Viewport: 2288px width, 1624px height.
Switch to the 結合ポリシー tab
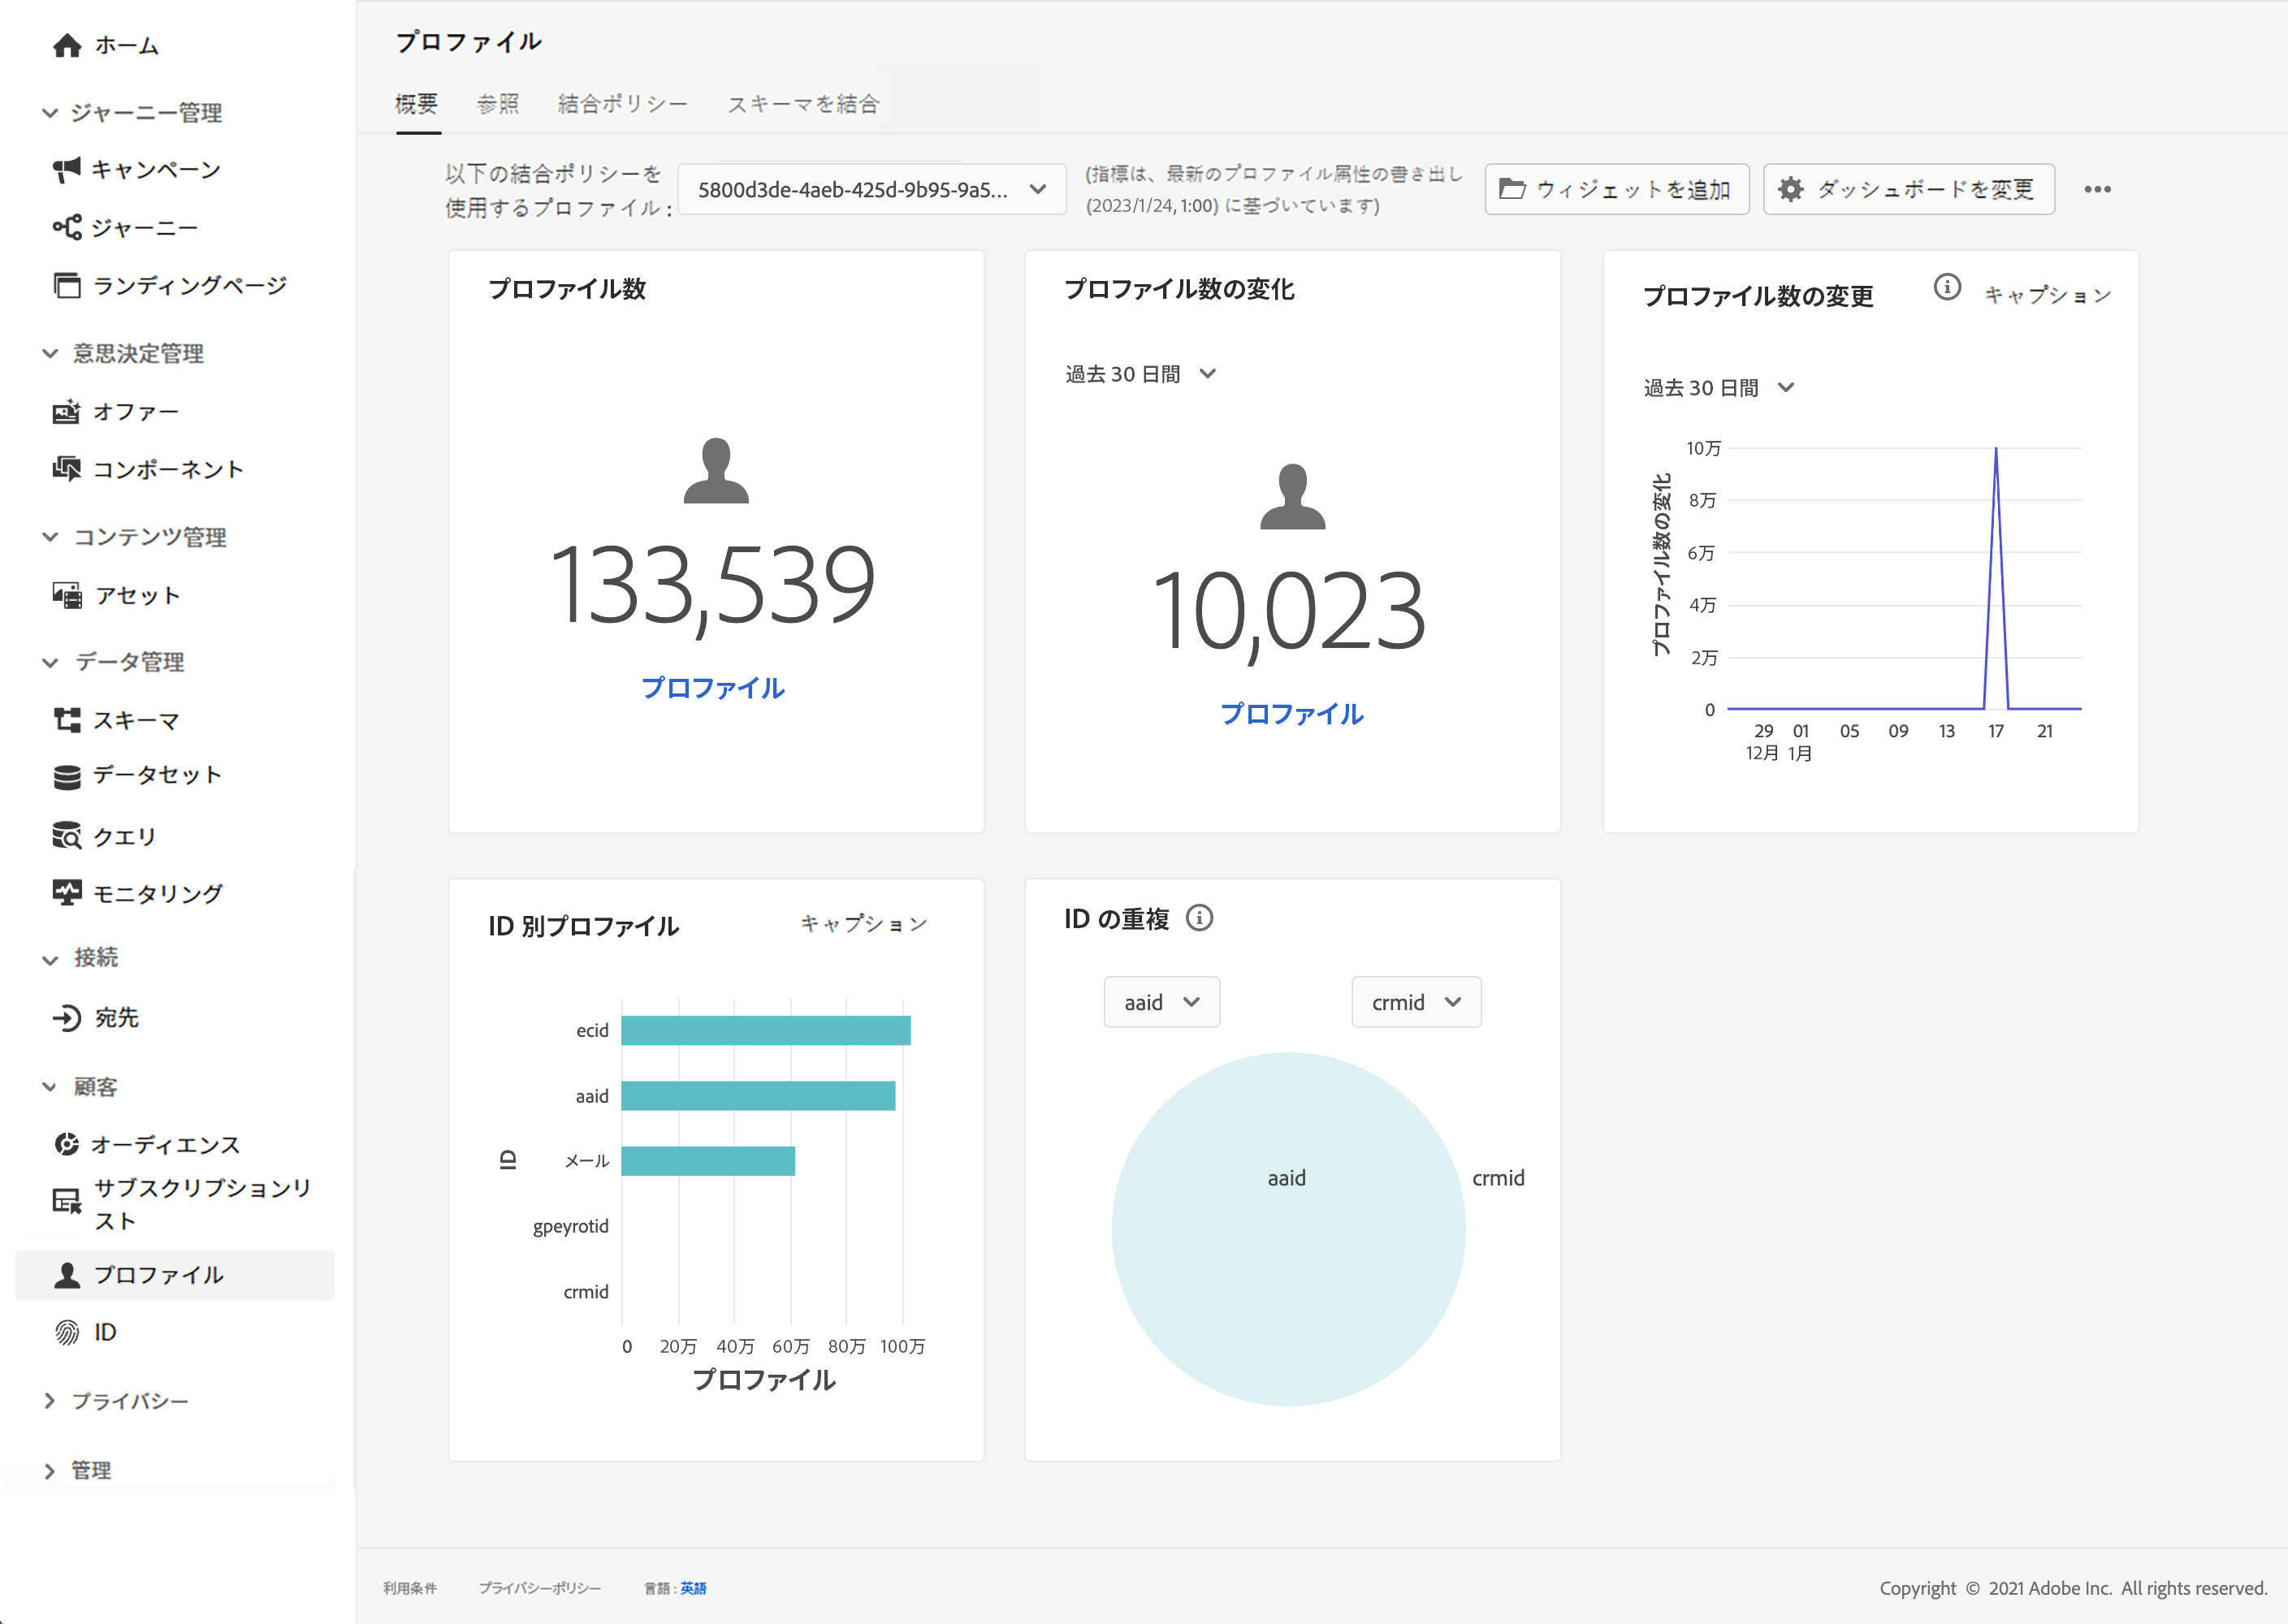622,104
